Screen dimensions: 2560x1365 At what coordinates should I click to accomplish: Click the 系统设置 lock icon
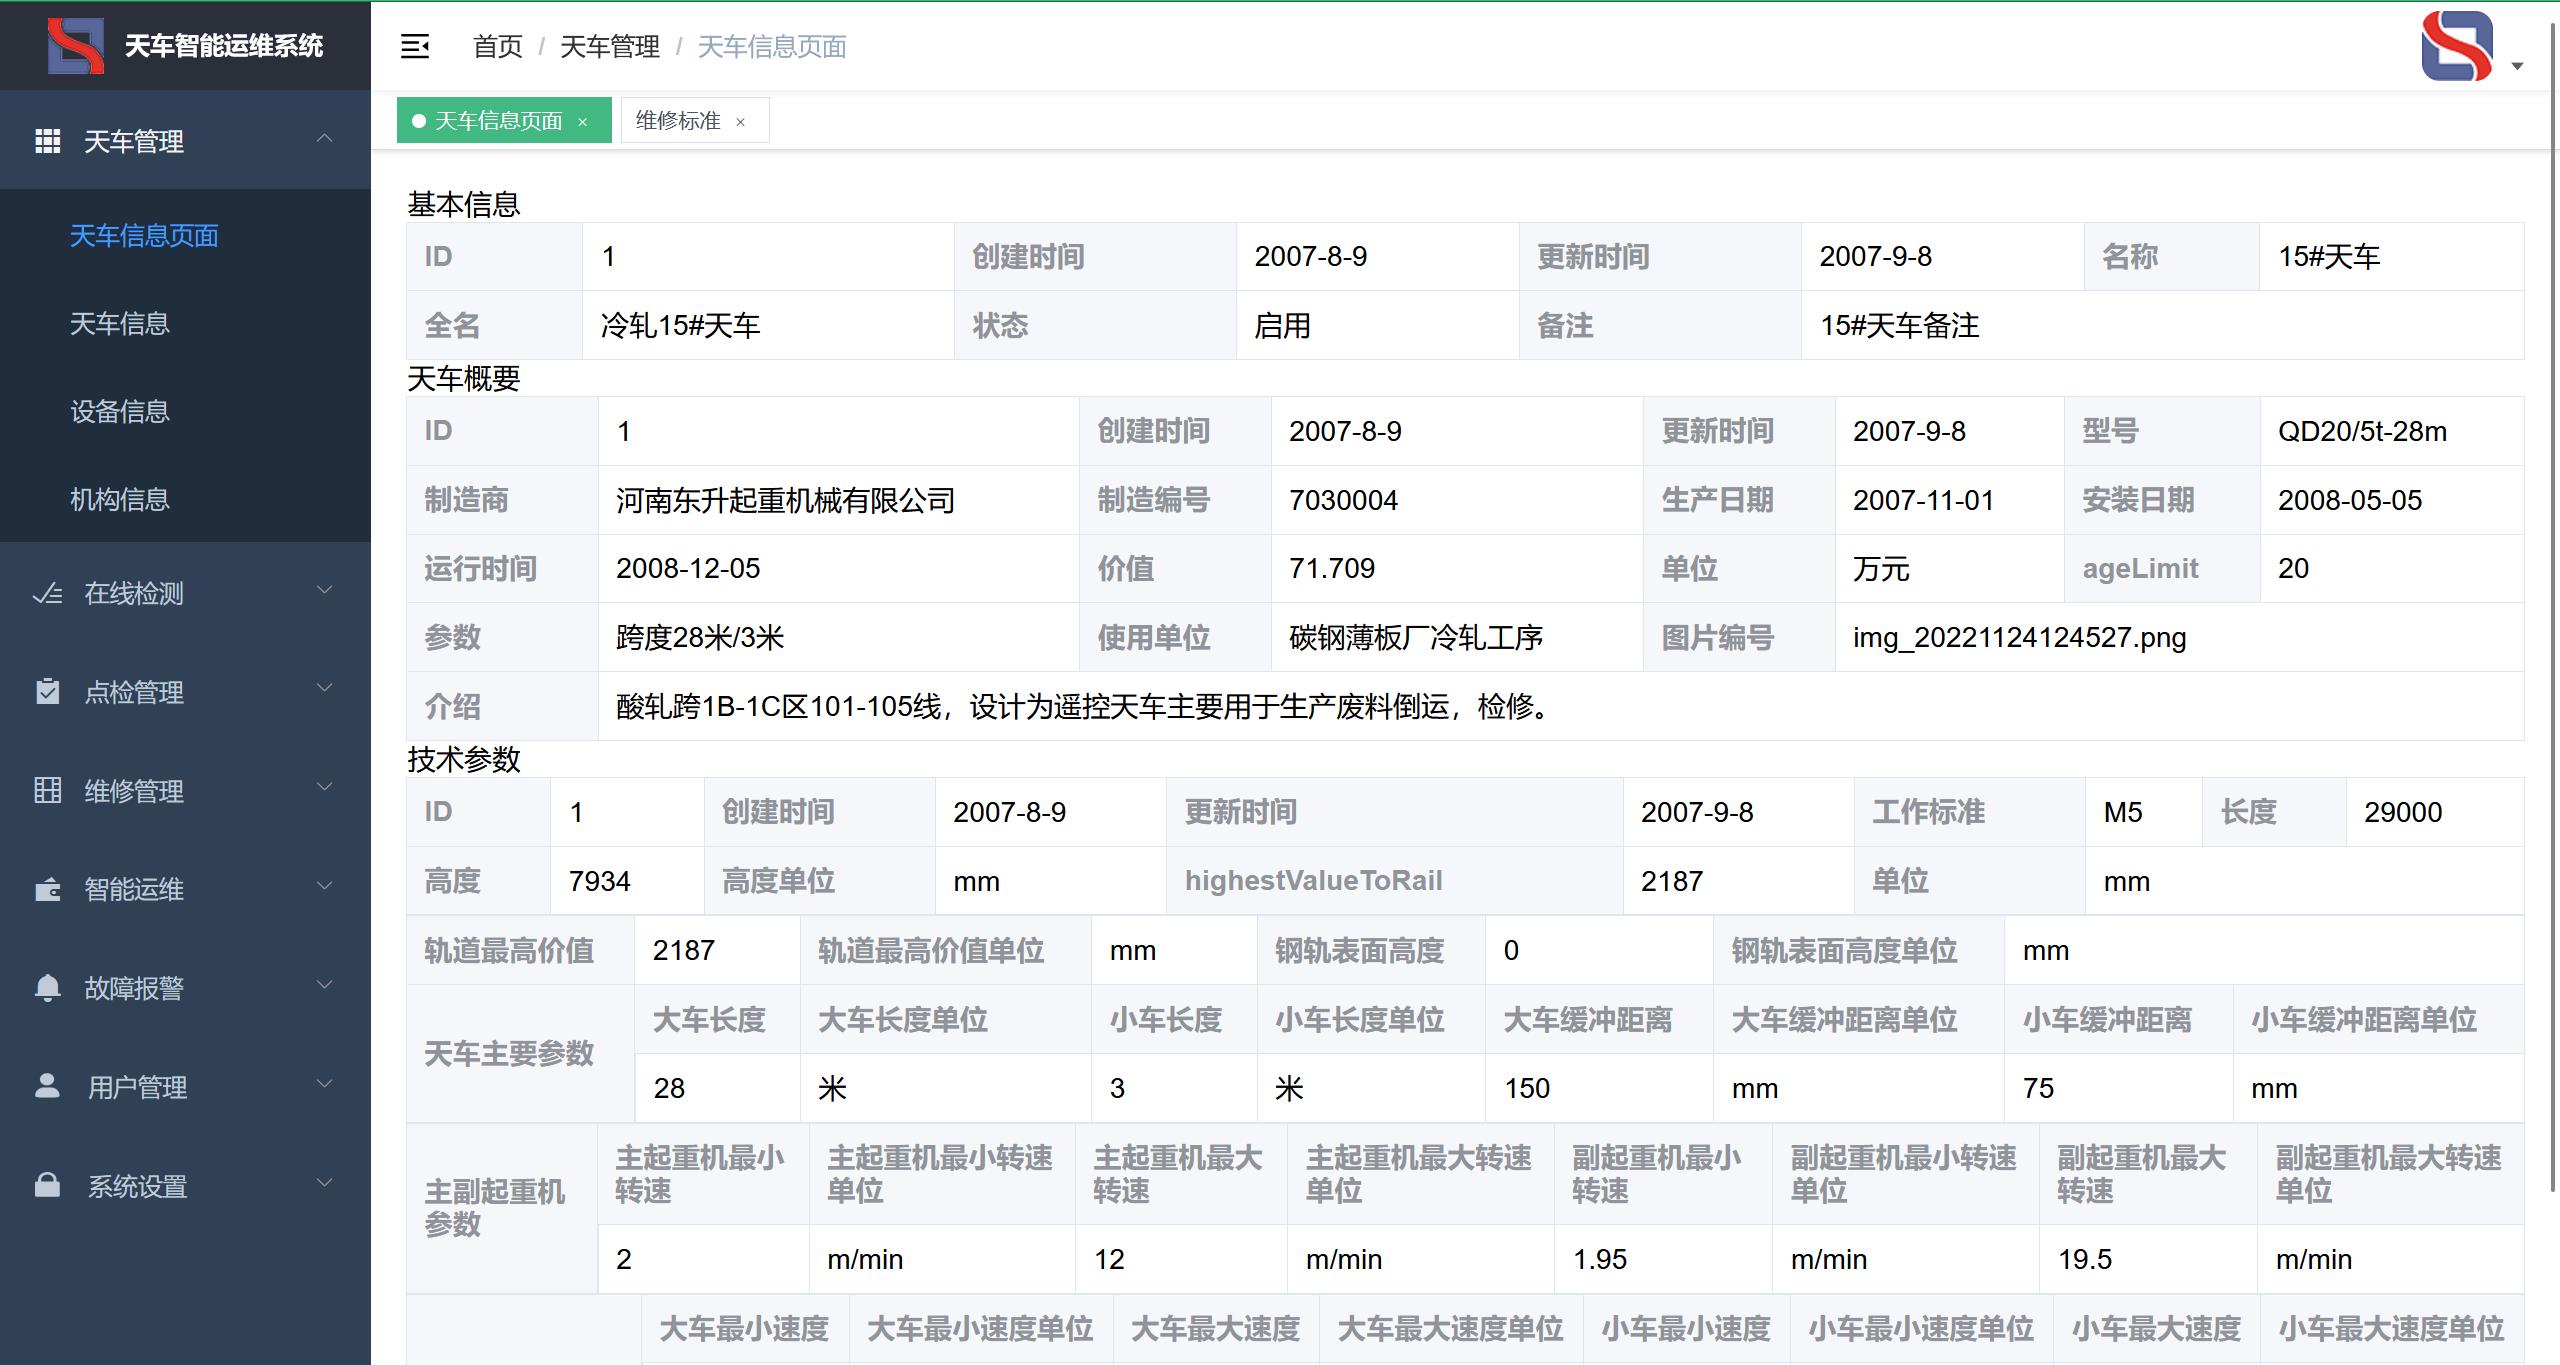[47, 1186]
